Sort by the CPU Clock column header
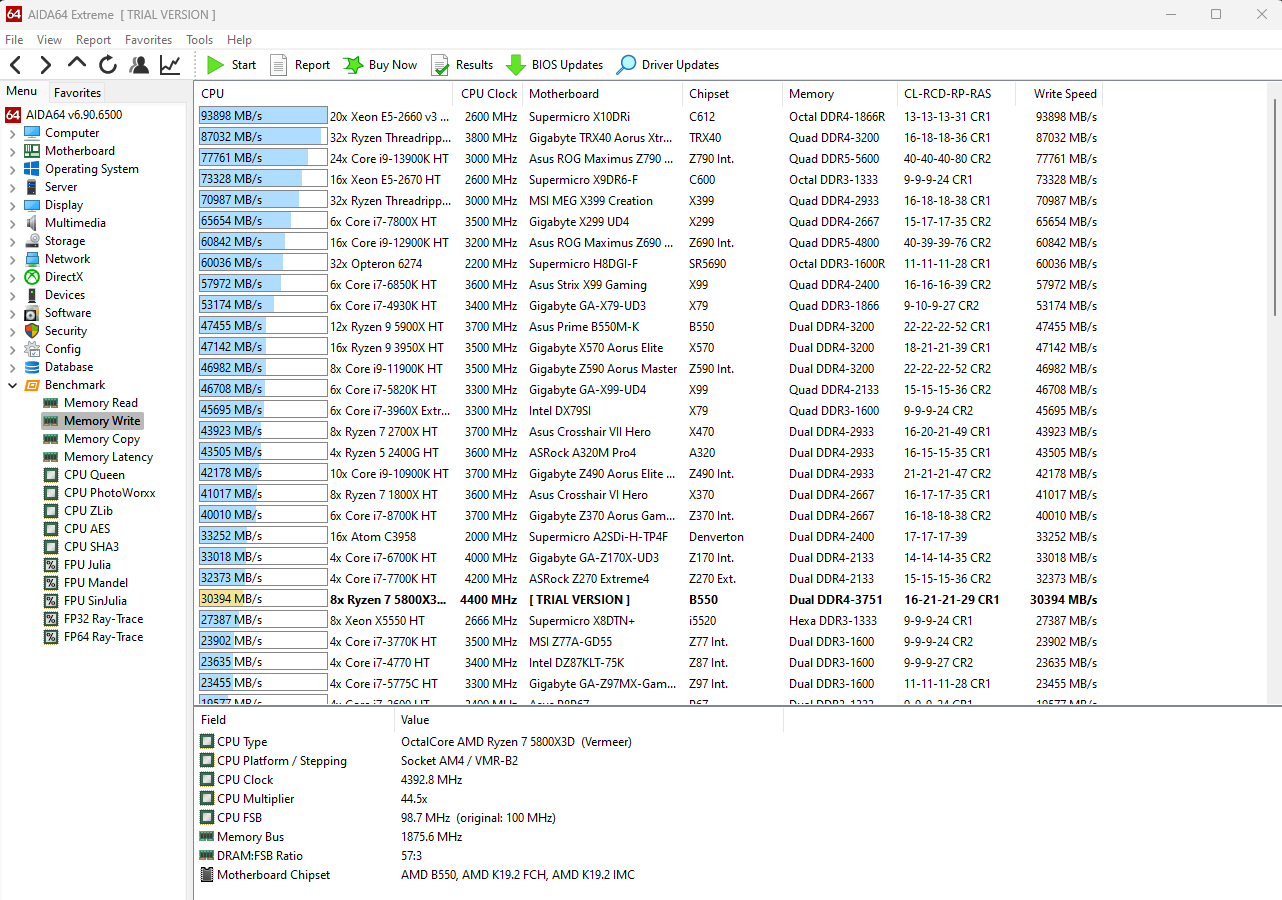This screenshot has width=1282, height=900. pyautogui.click(x=489, y=94)
